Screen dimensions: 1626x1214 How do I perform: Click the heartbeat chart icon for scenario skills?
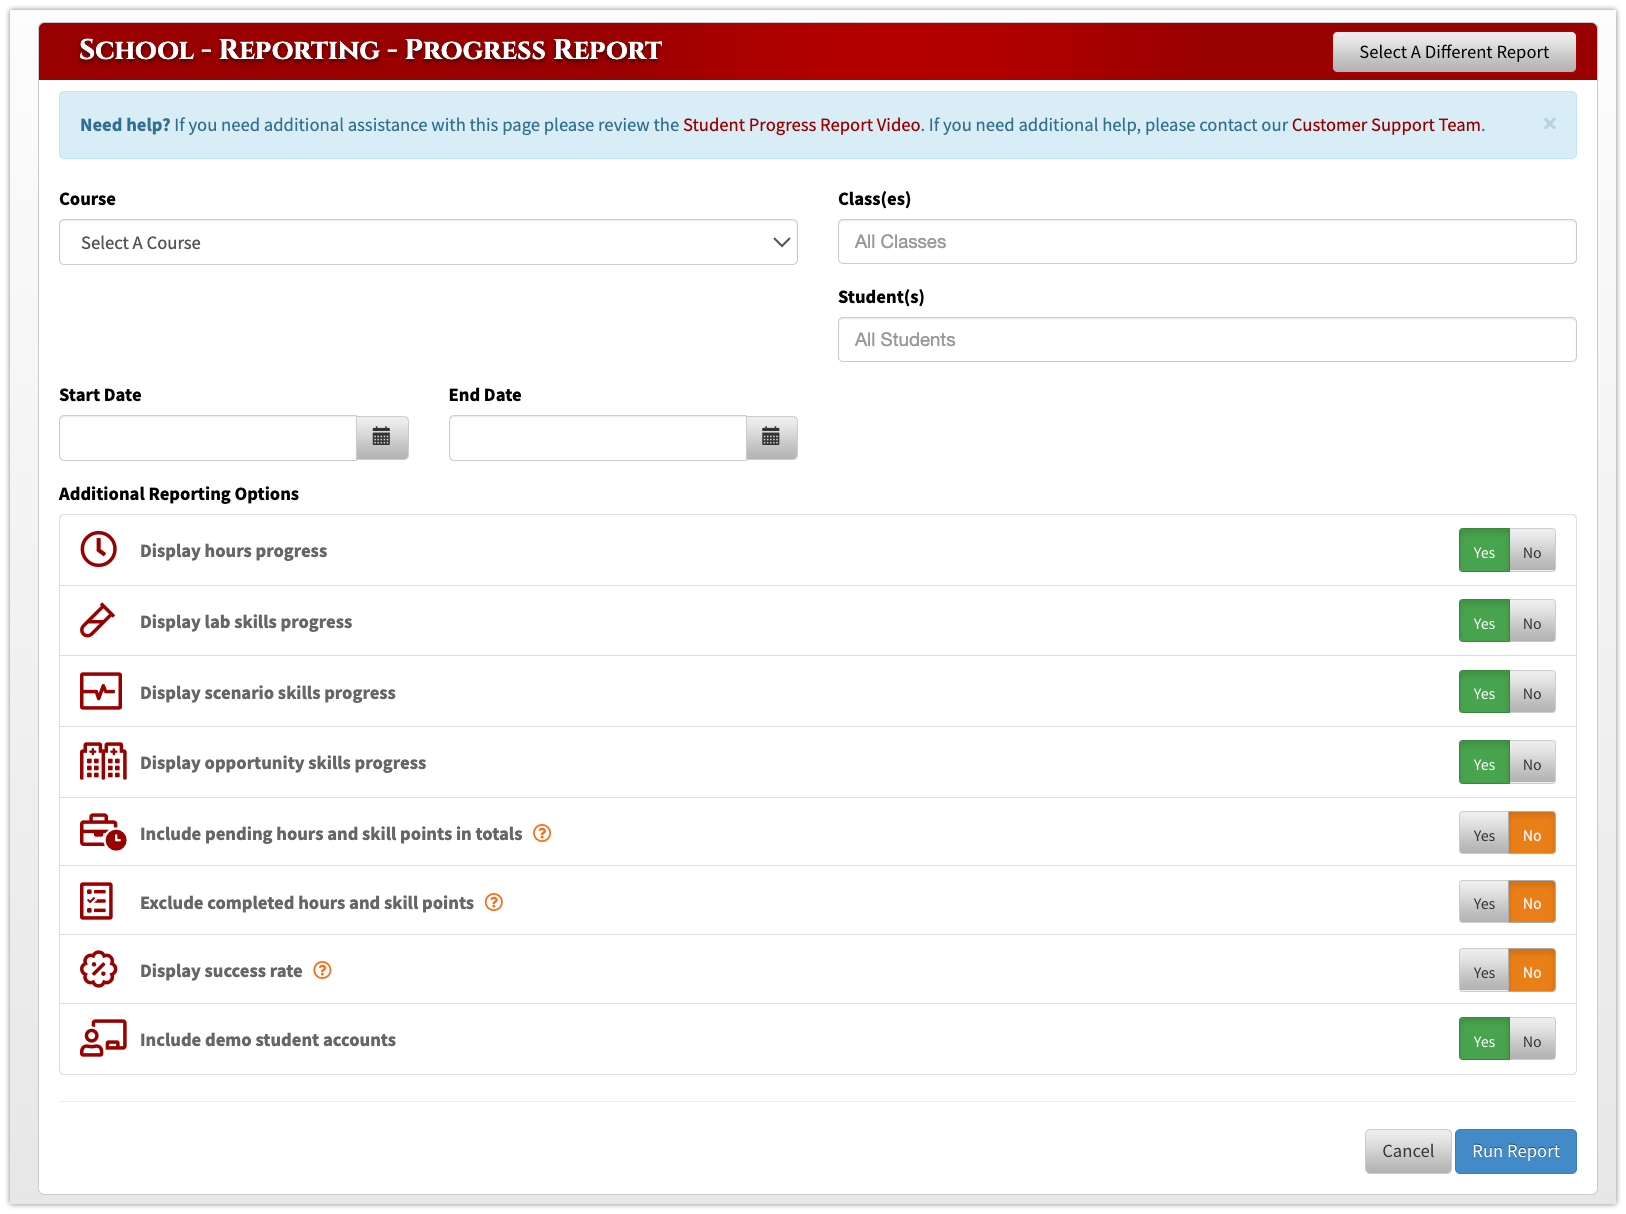pyautogui.click(x=101, y=691)
